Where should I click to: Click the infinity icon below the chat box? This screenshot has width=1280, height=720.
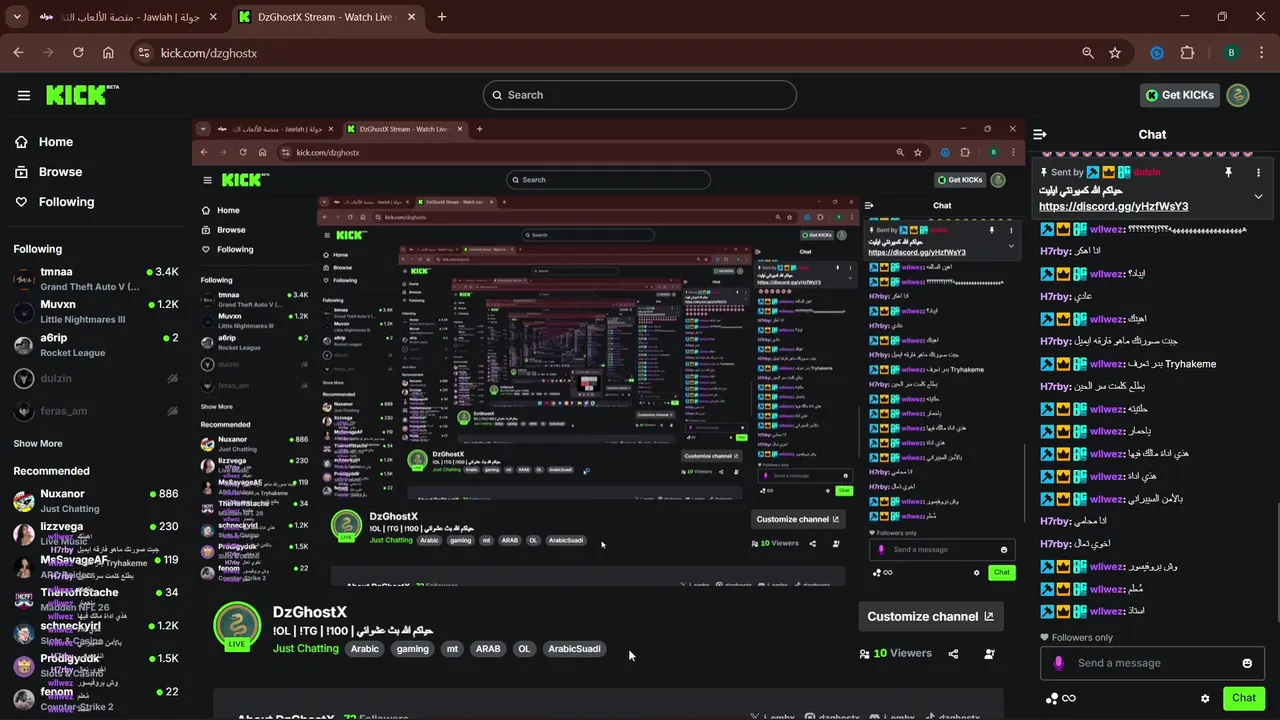pyautogui.click(x=1069, y=698)
